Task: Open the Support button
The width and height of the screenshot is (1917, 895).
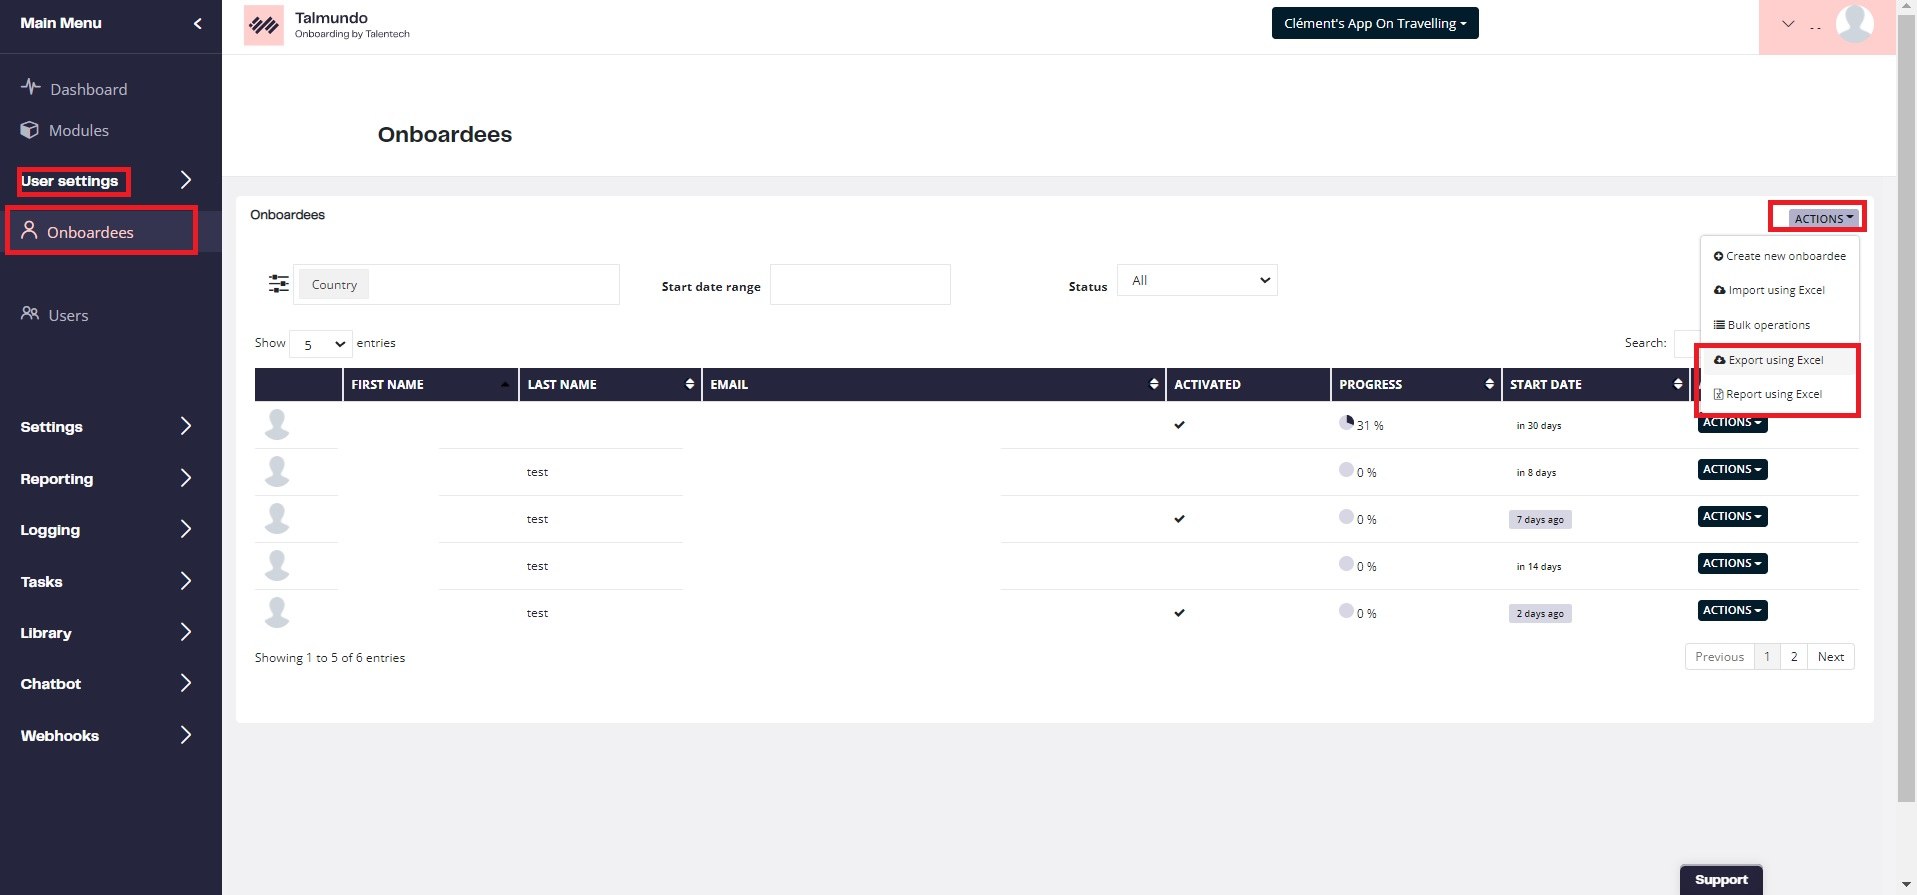Action: 1720,880
